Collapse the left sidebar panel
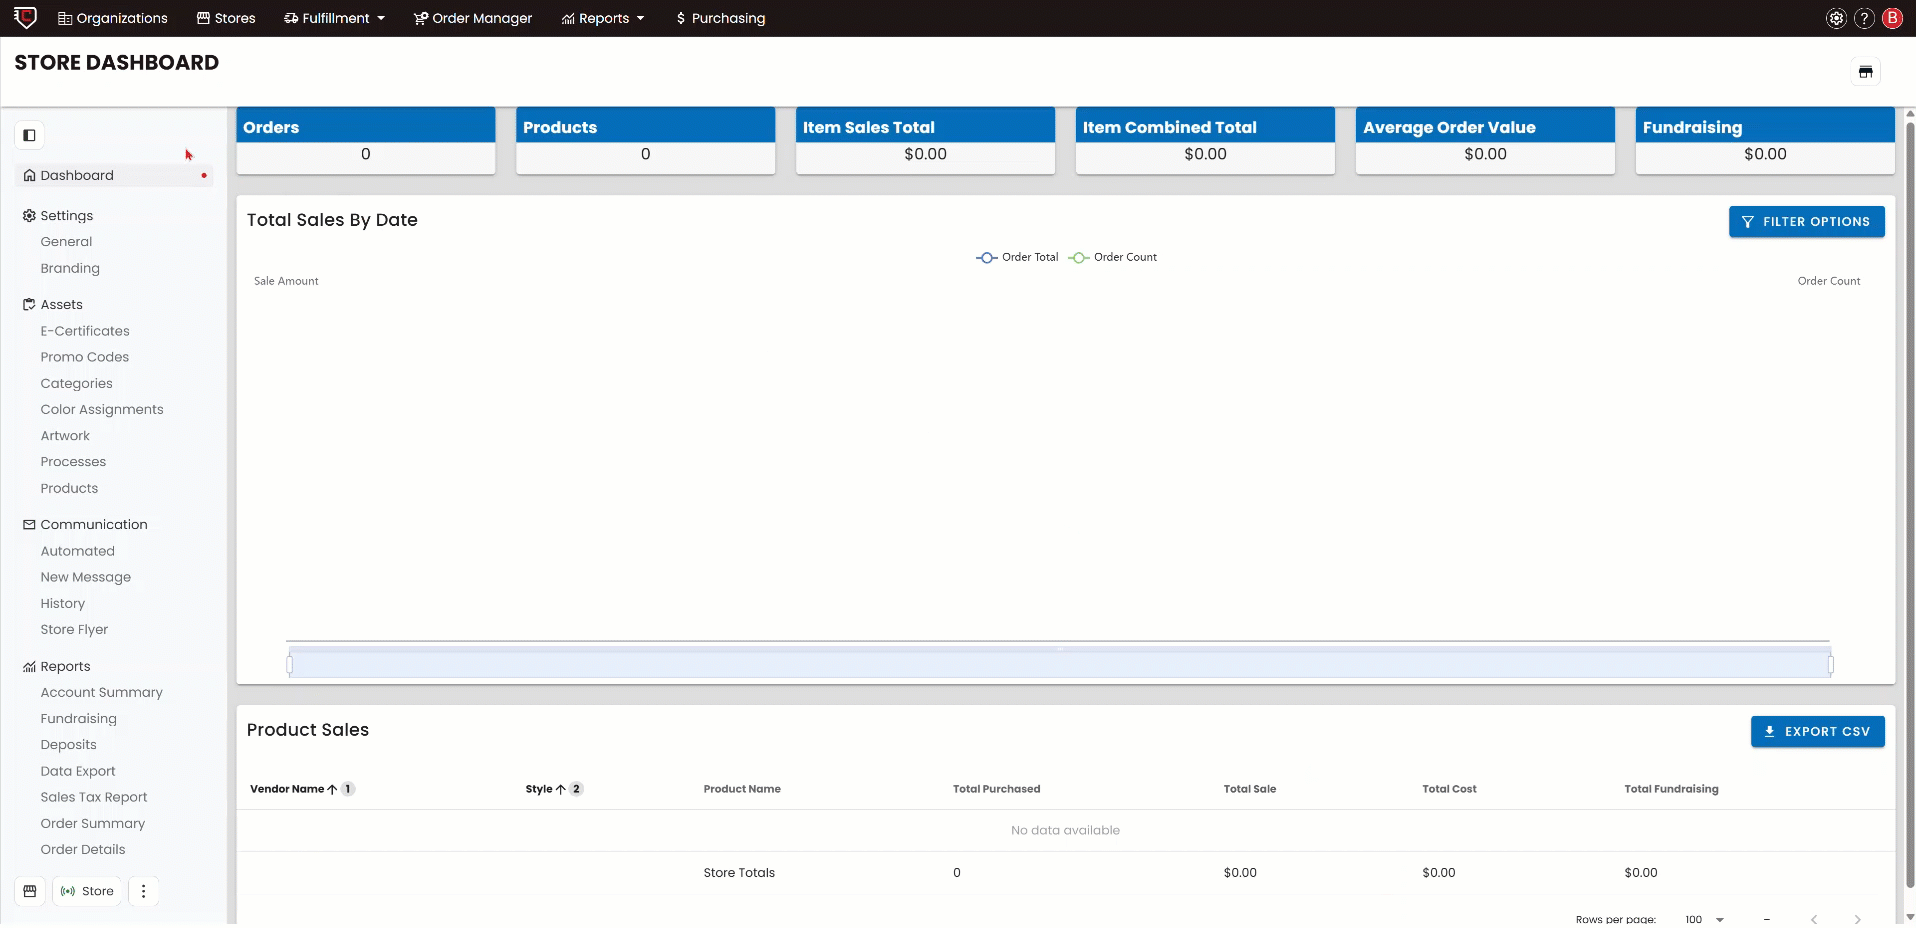This screenshot has height=928, width=1916. point(30,135)
